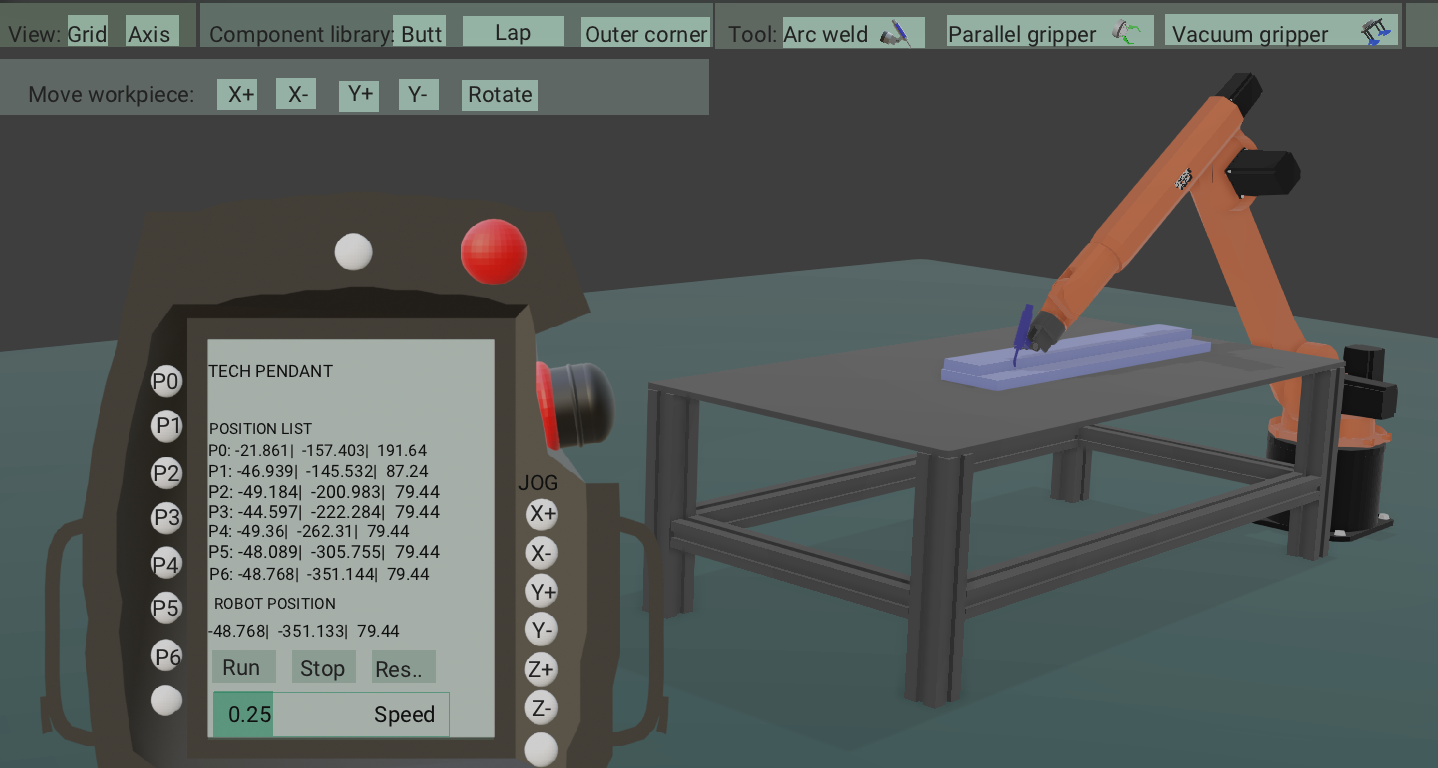The width and height of the screenshot is (1438, 768).
Task: Jog robot with Y- button
Action: (x=542, y=630)
